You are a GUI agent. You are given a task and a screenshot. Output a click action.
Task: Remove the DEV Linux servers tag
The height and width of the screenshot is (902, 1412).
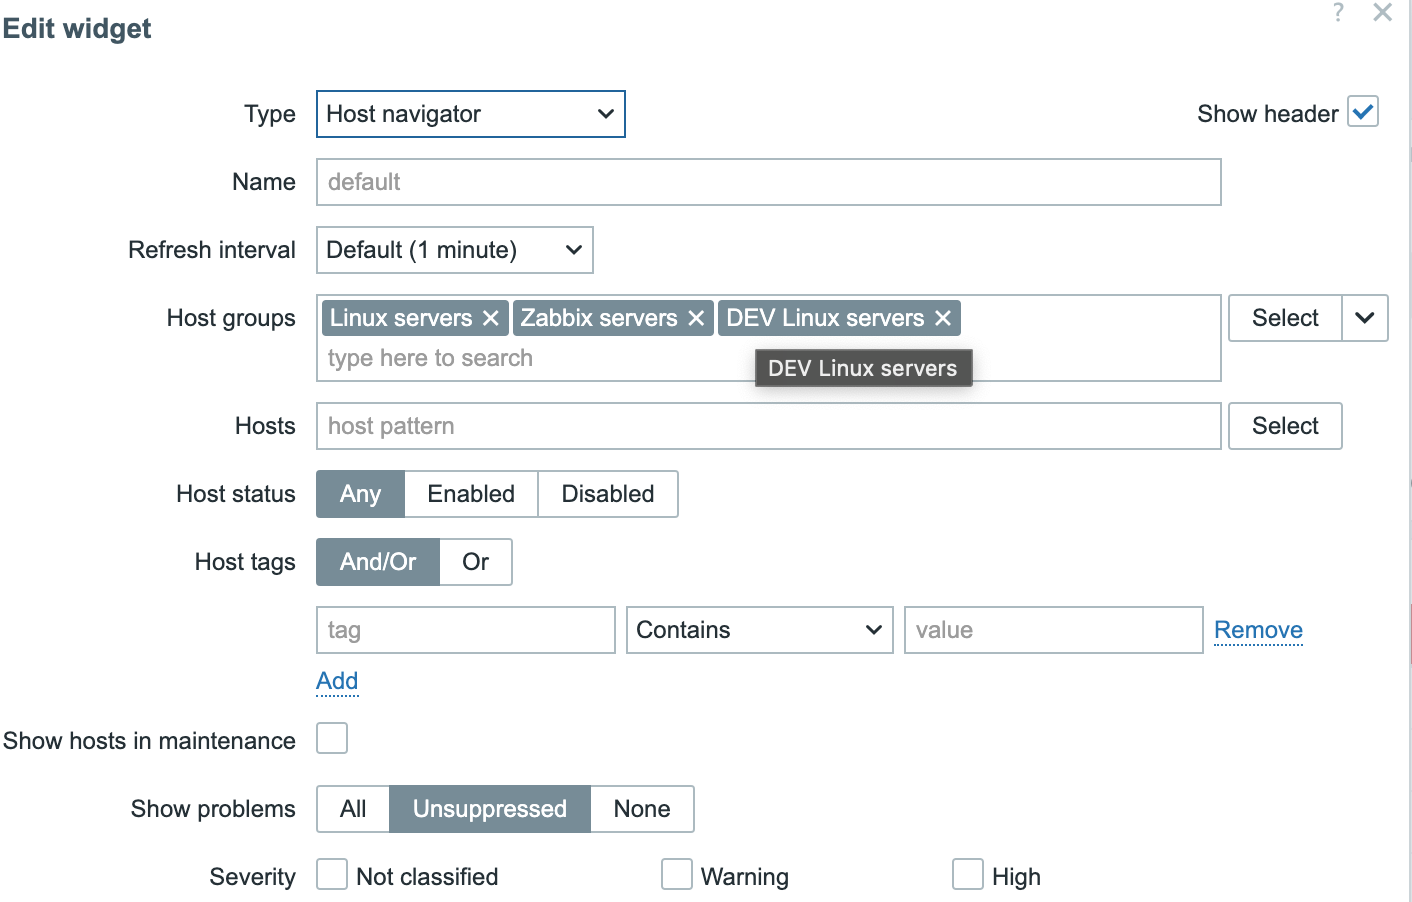coord(942,318)
